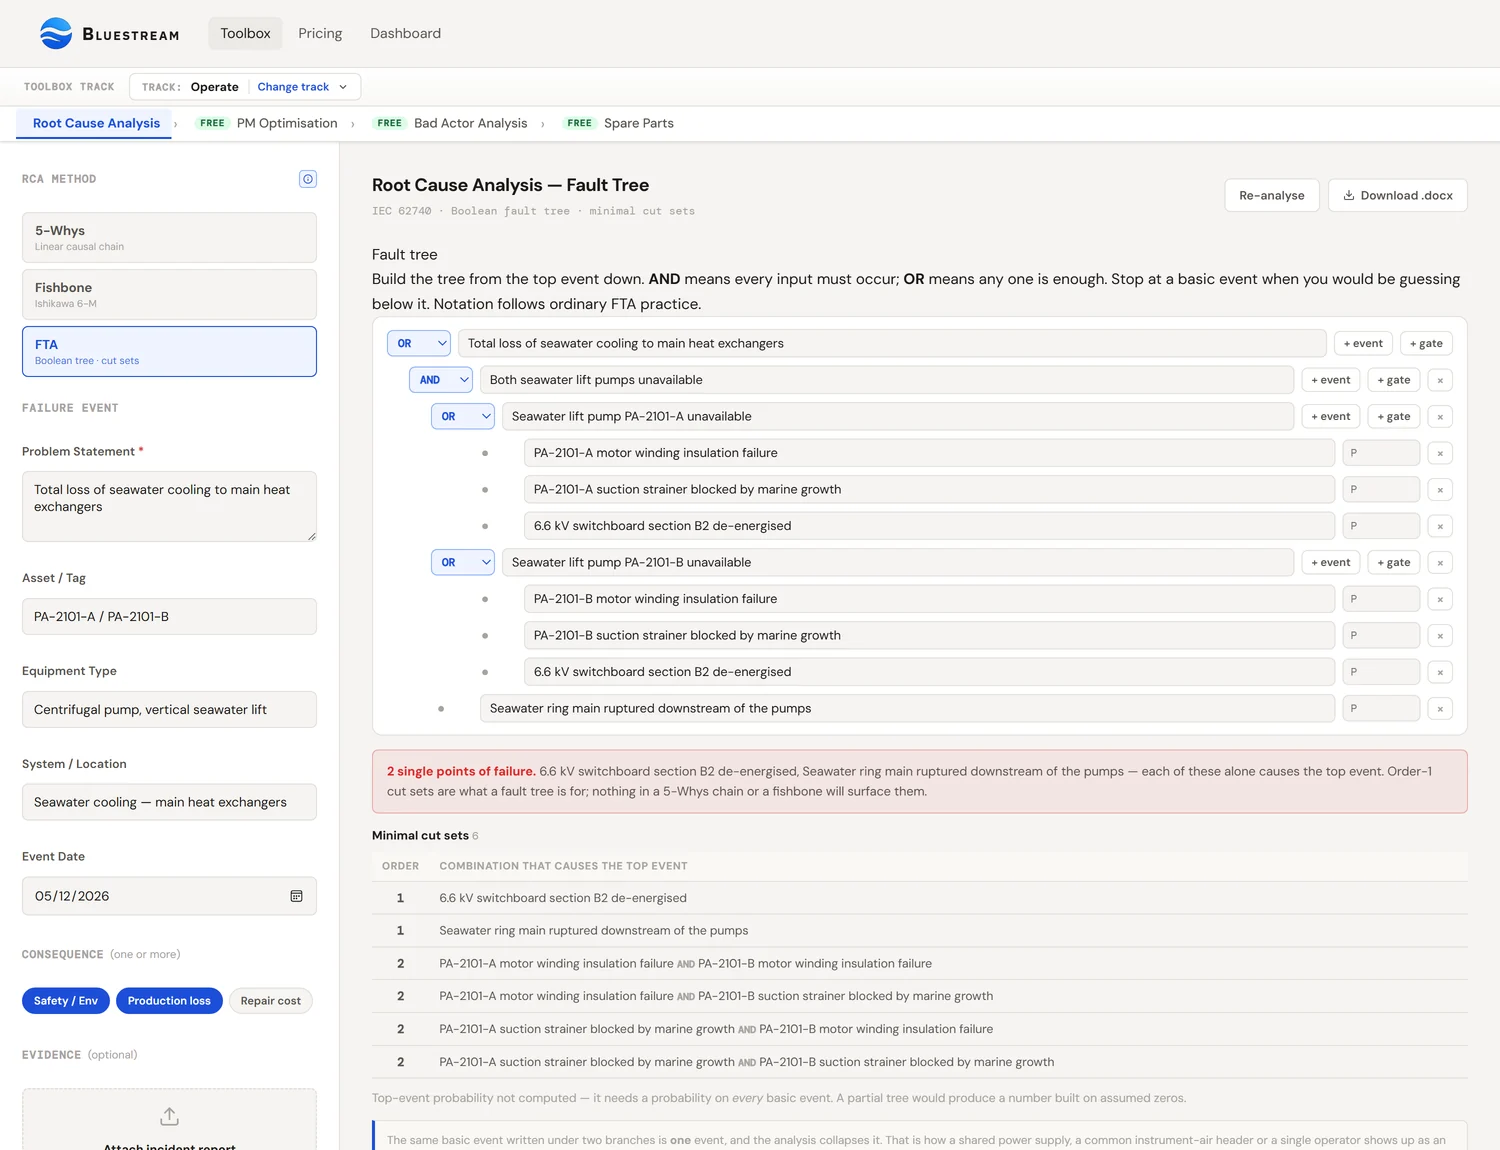Delete first '6.6 kV switchboard section B2' event
The image size is (1500, 1150).
click(1440, 526)
